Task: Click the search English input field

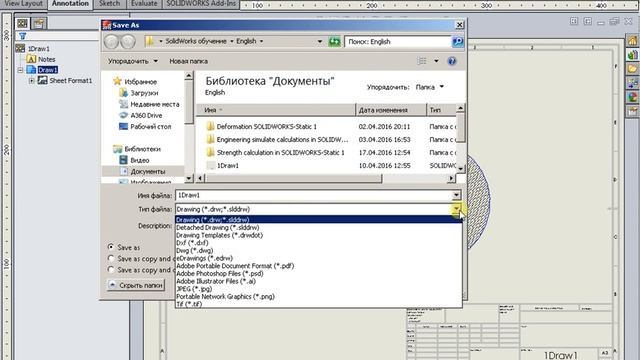Action: [x=398, y=42]
